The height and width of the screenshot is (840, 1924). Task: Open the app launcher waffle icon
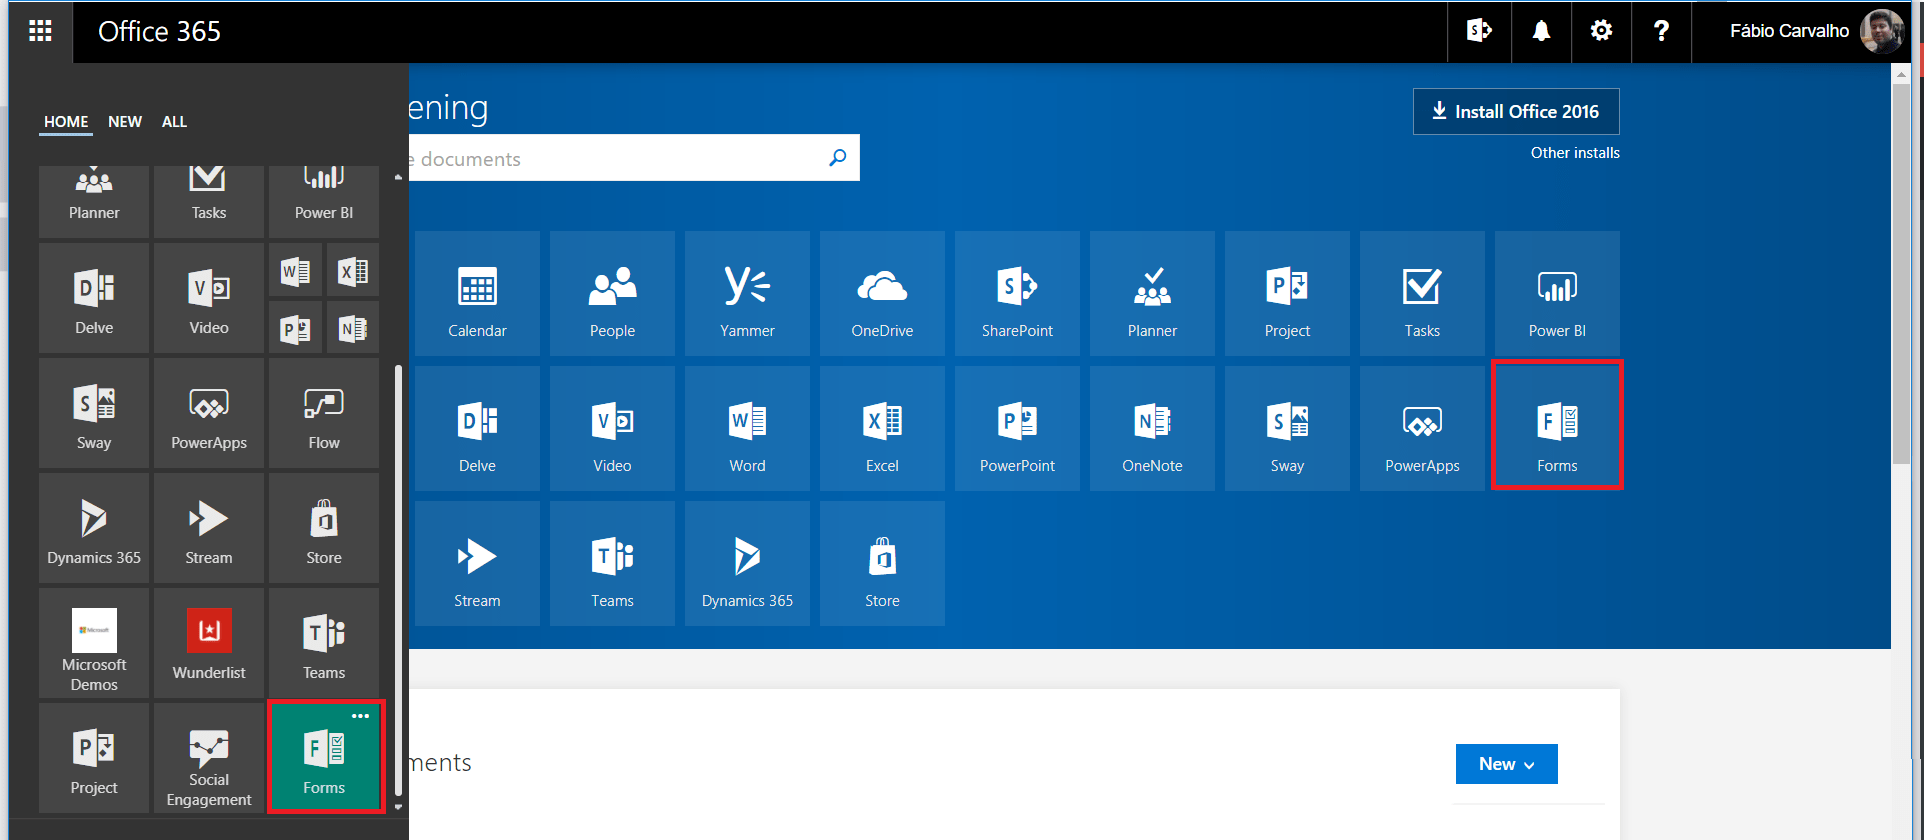pyautogui.click(x=40, y=31)
